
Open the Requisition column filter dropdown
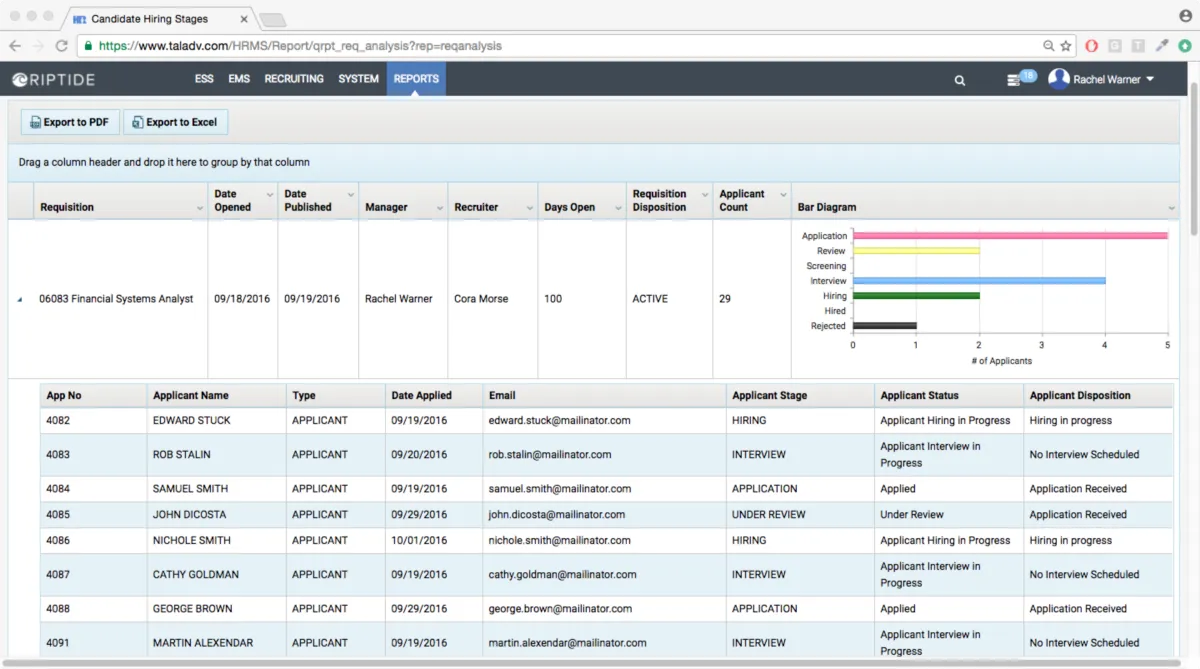(x=200, y=208)
